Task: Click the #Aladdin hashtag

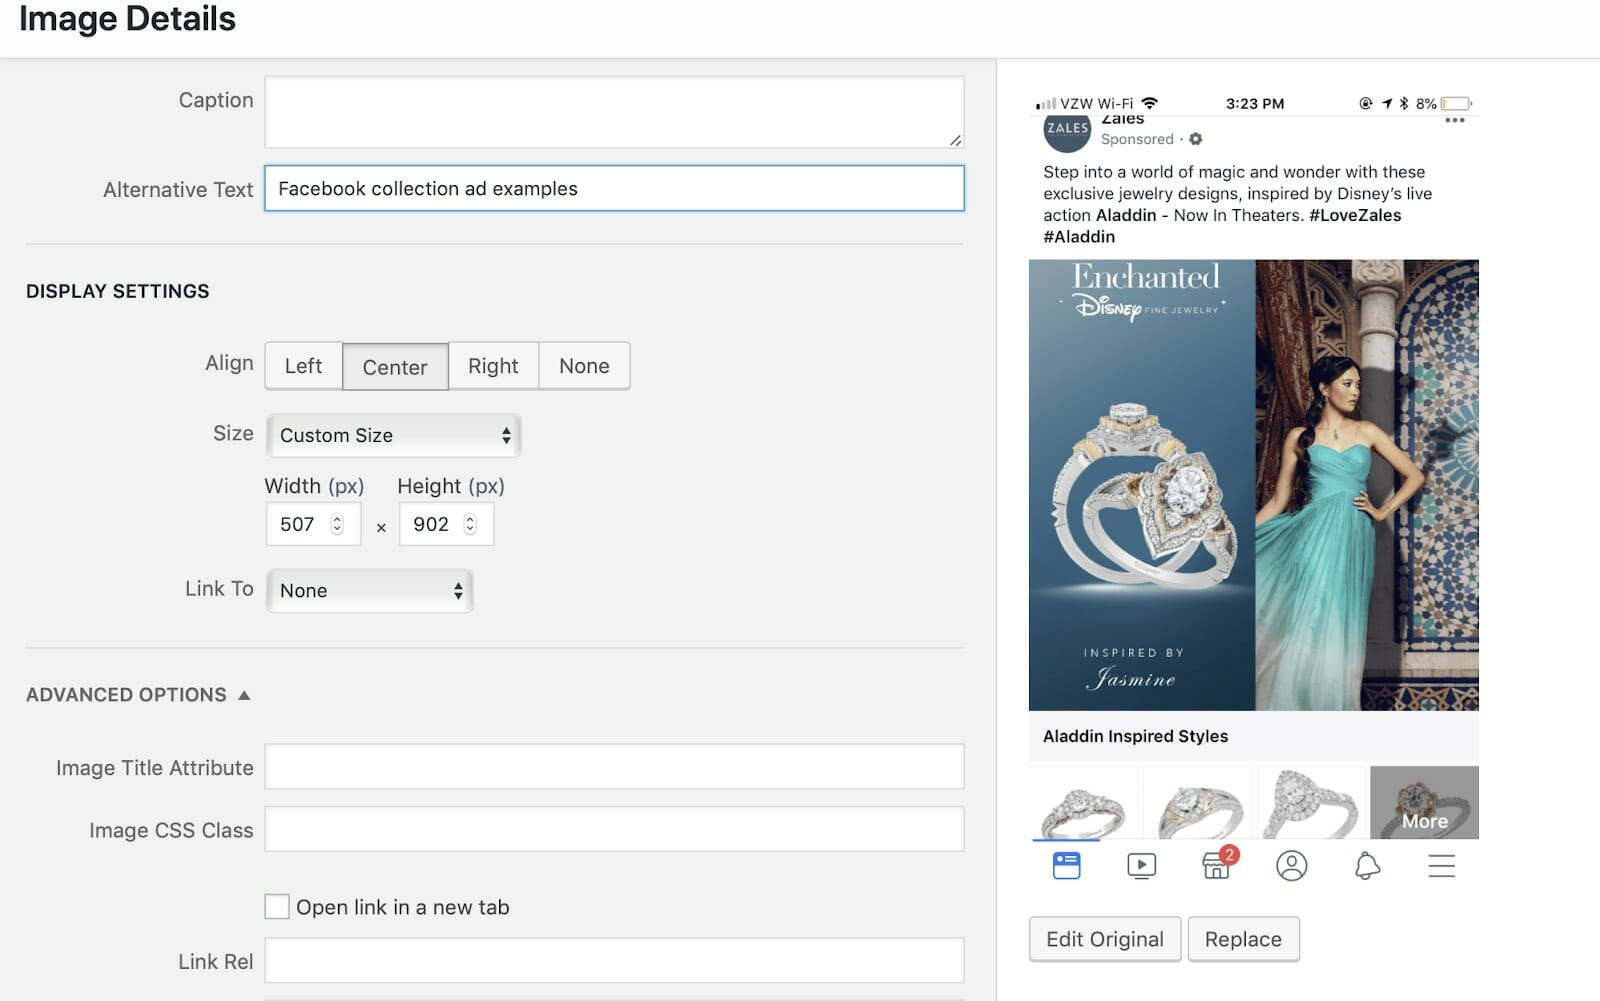Action: point(1079,237)
